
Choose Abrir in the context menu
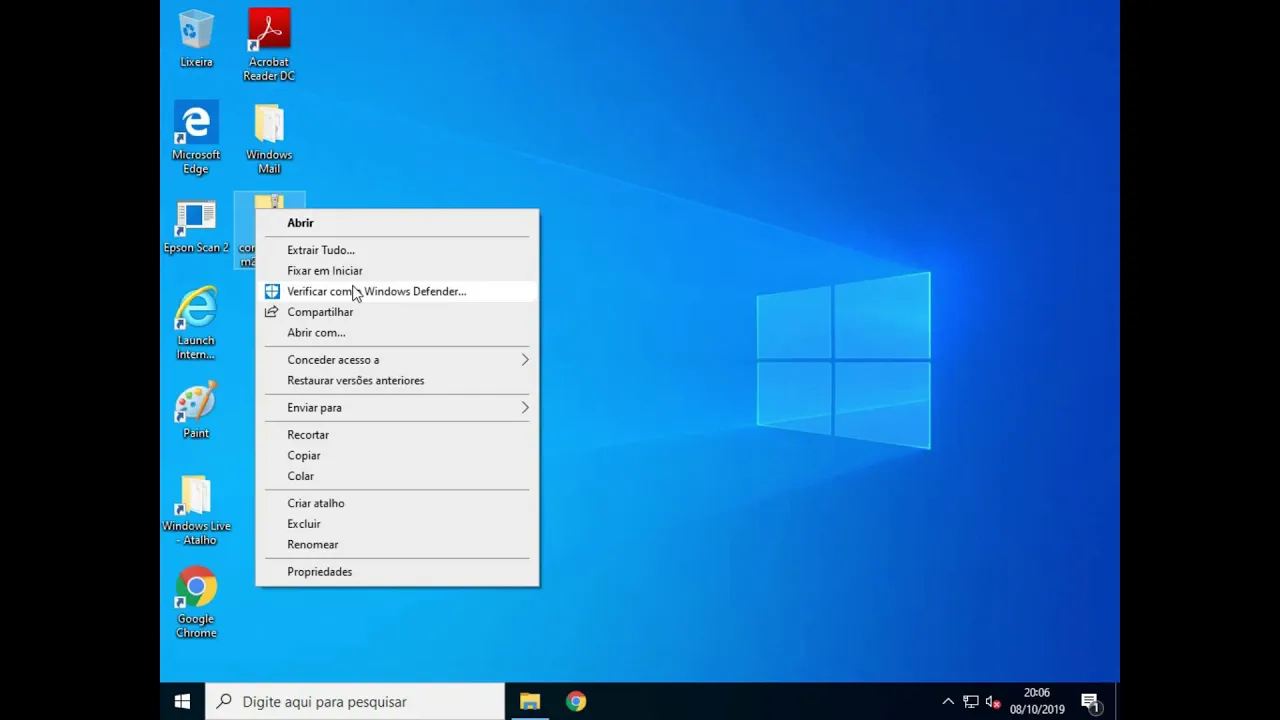(397, 223)
